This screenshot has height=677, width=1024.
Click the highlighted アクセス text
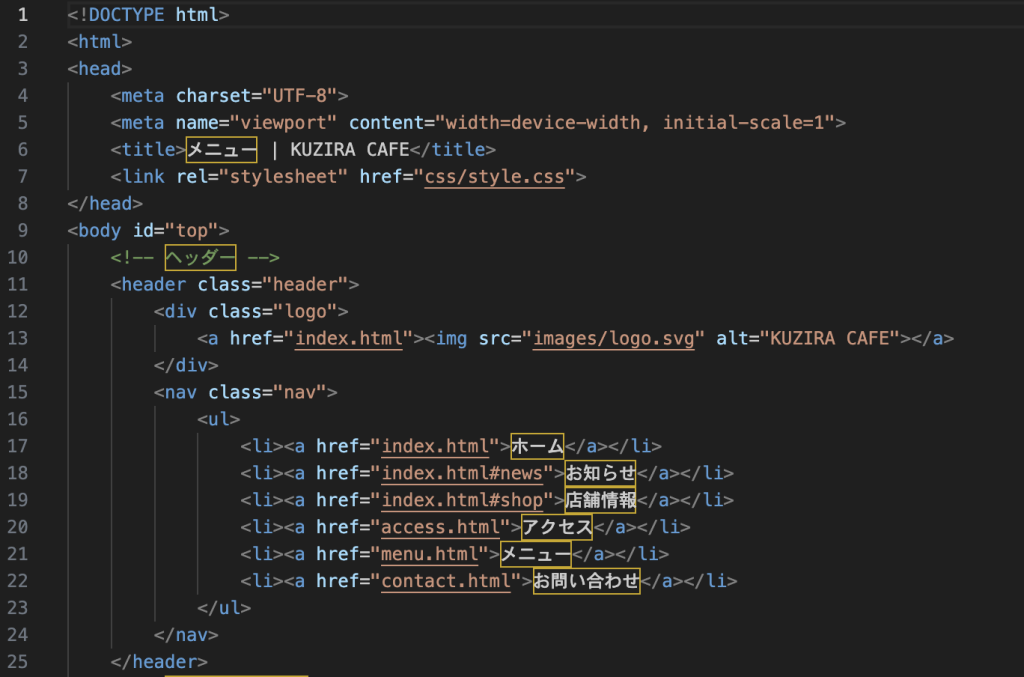557,527
